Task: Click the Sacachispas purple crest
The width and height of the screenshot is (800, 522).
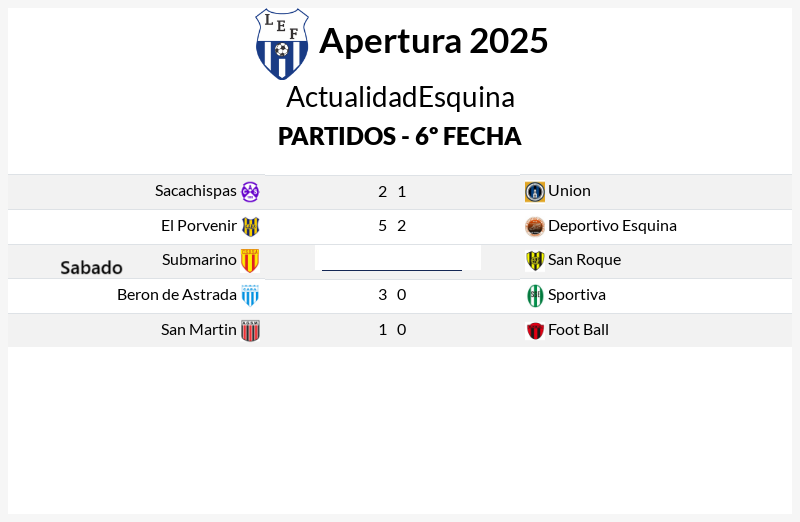Action: pyautogui.click(x=250, y=192)
